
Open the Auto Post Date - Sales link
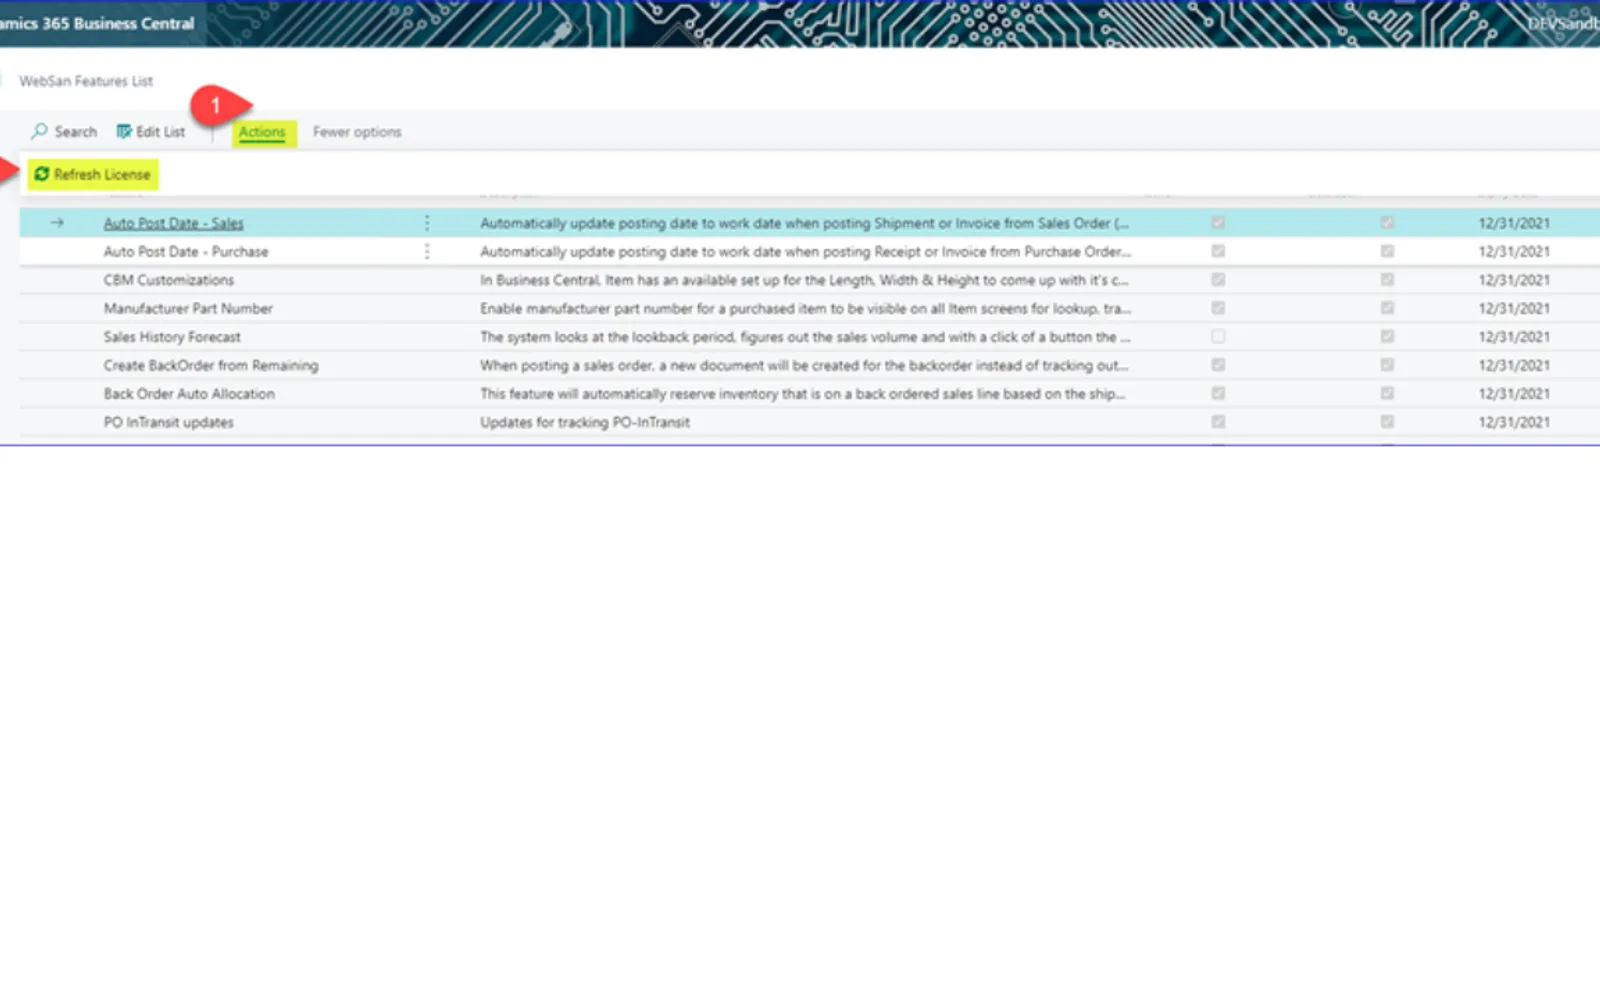(x=174, y=223)
